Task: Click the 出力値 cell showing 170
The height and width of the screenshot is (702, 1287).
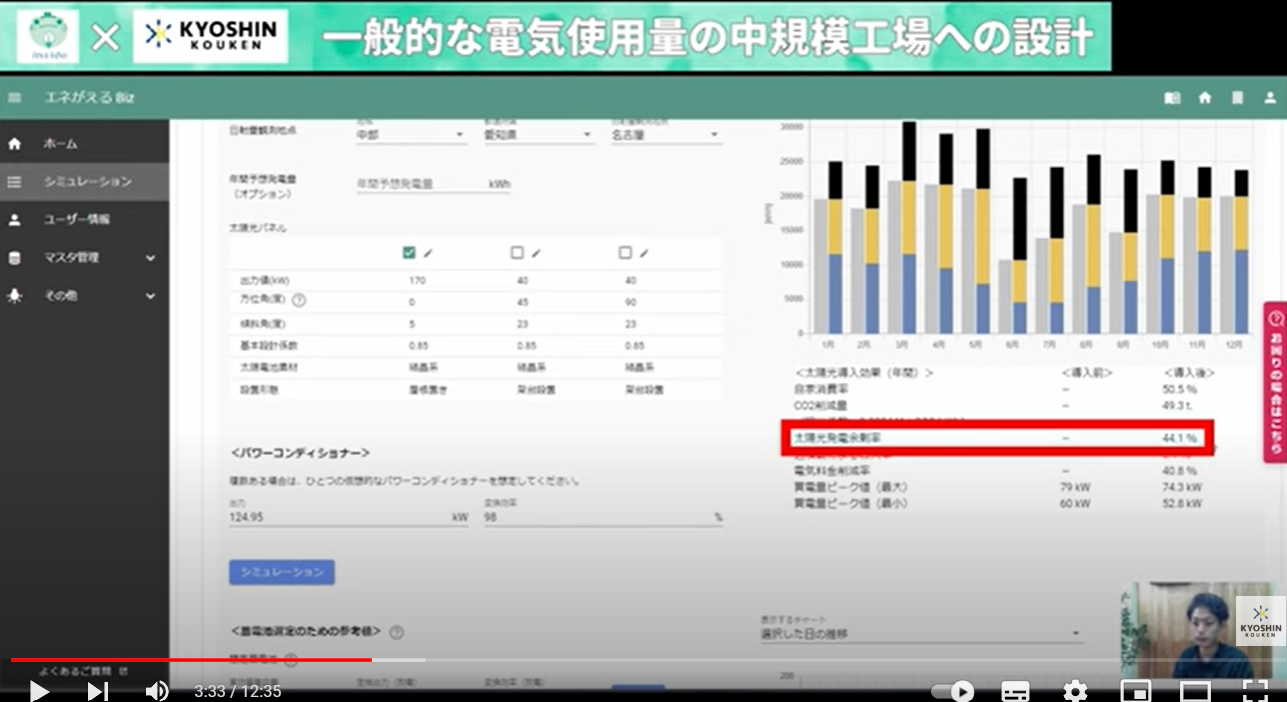Action: [417, 281]
